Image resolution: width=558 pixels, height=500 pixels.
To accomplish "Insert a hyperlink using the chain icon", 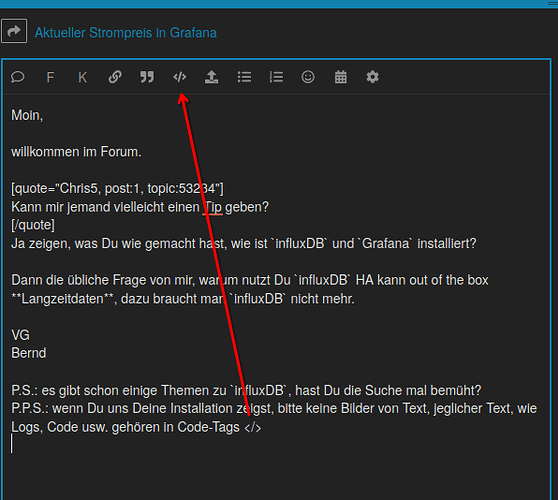I will pos(115,77).
